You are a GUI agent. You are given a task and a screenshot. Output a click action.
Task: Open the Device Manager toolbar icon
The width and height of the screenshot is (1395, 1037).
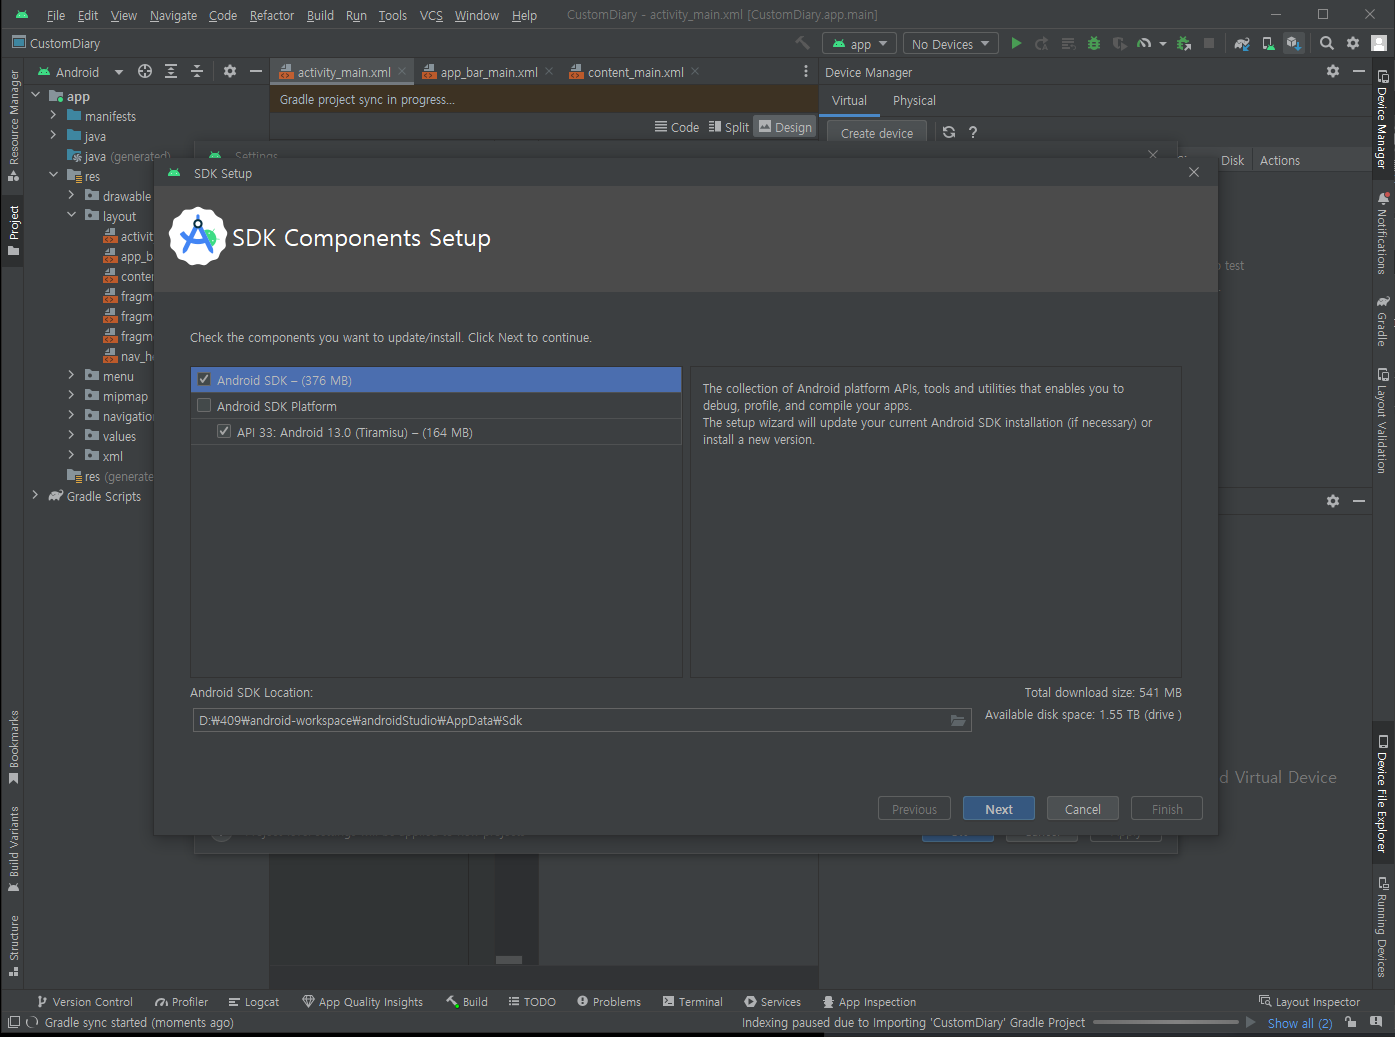click(1268, 44)
